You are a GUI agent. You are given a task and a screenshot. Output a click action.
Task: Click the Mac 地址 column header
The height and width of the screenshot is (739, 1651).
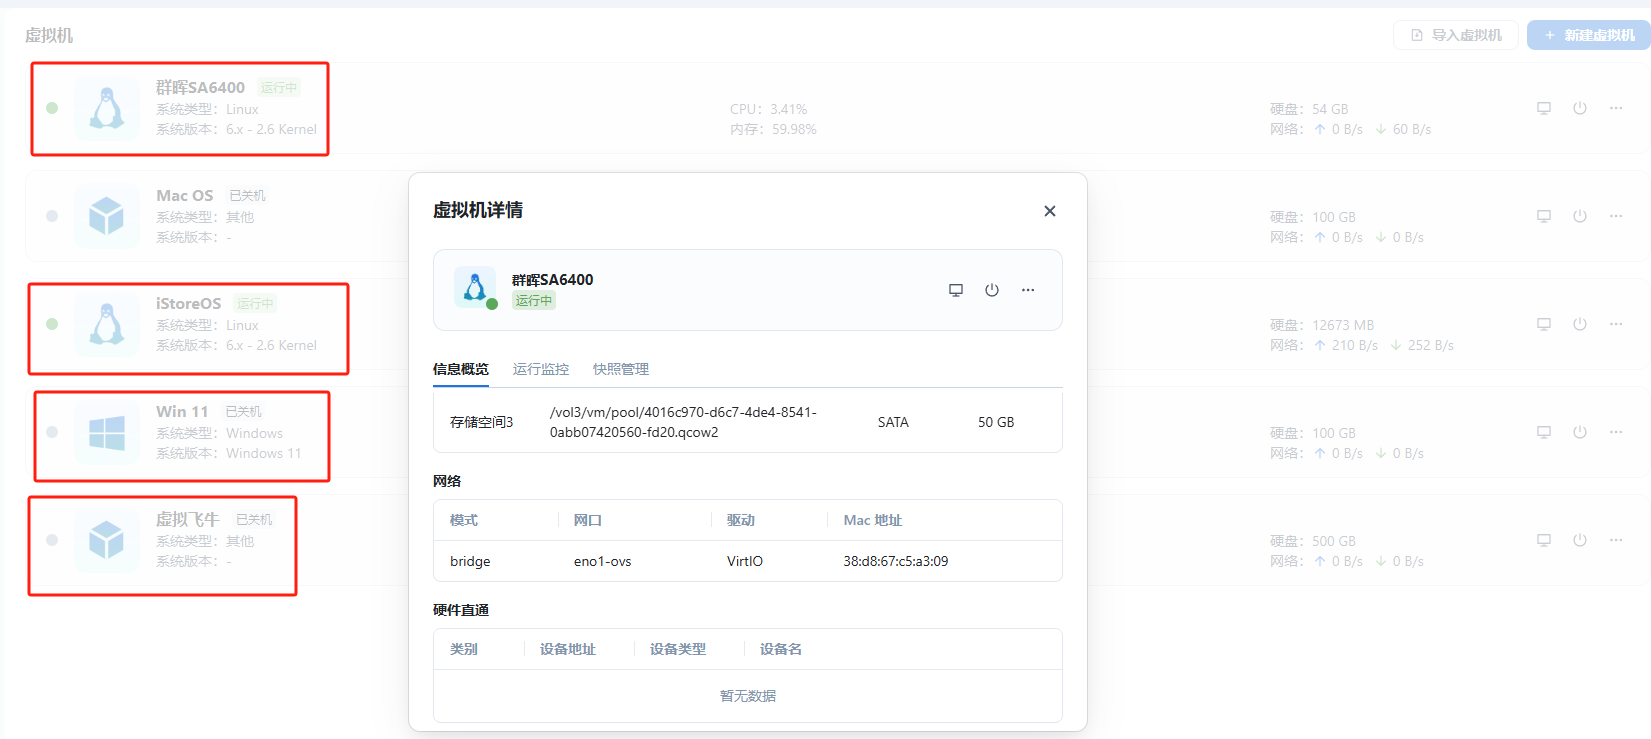[x=873, y=520]
